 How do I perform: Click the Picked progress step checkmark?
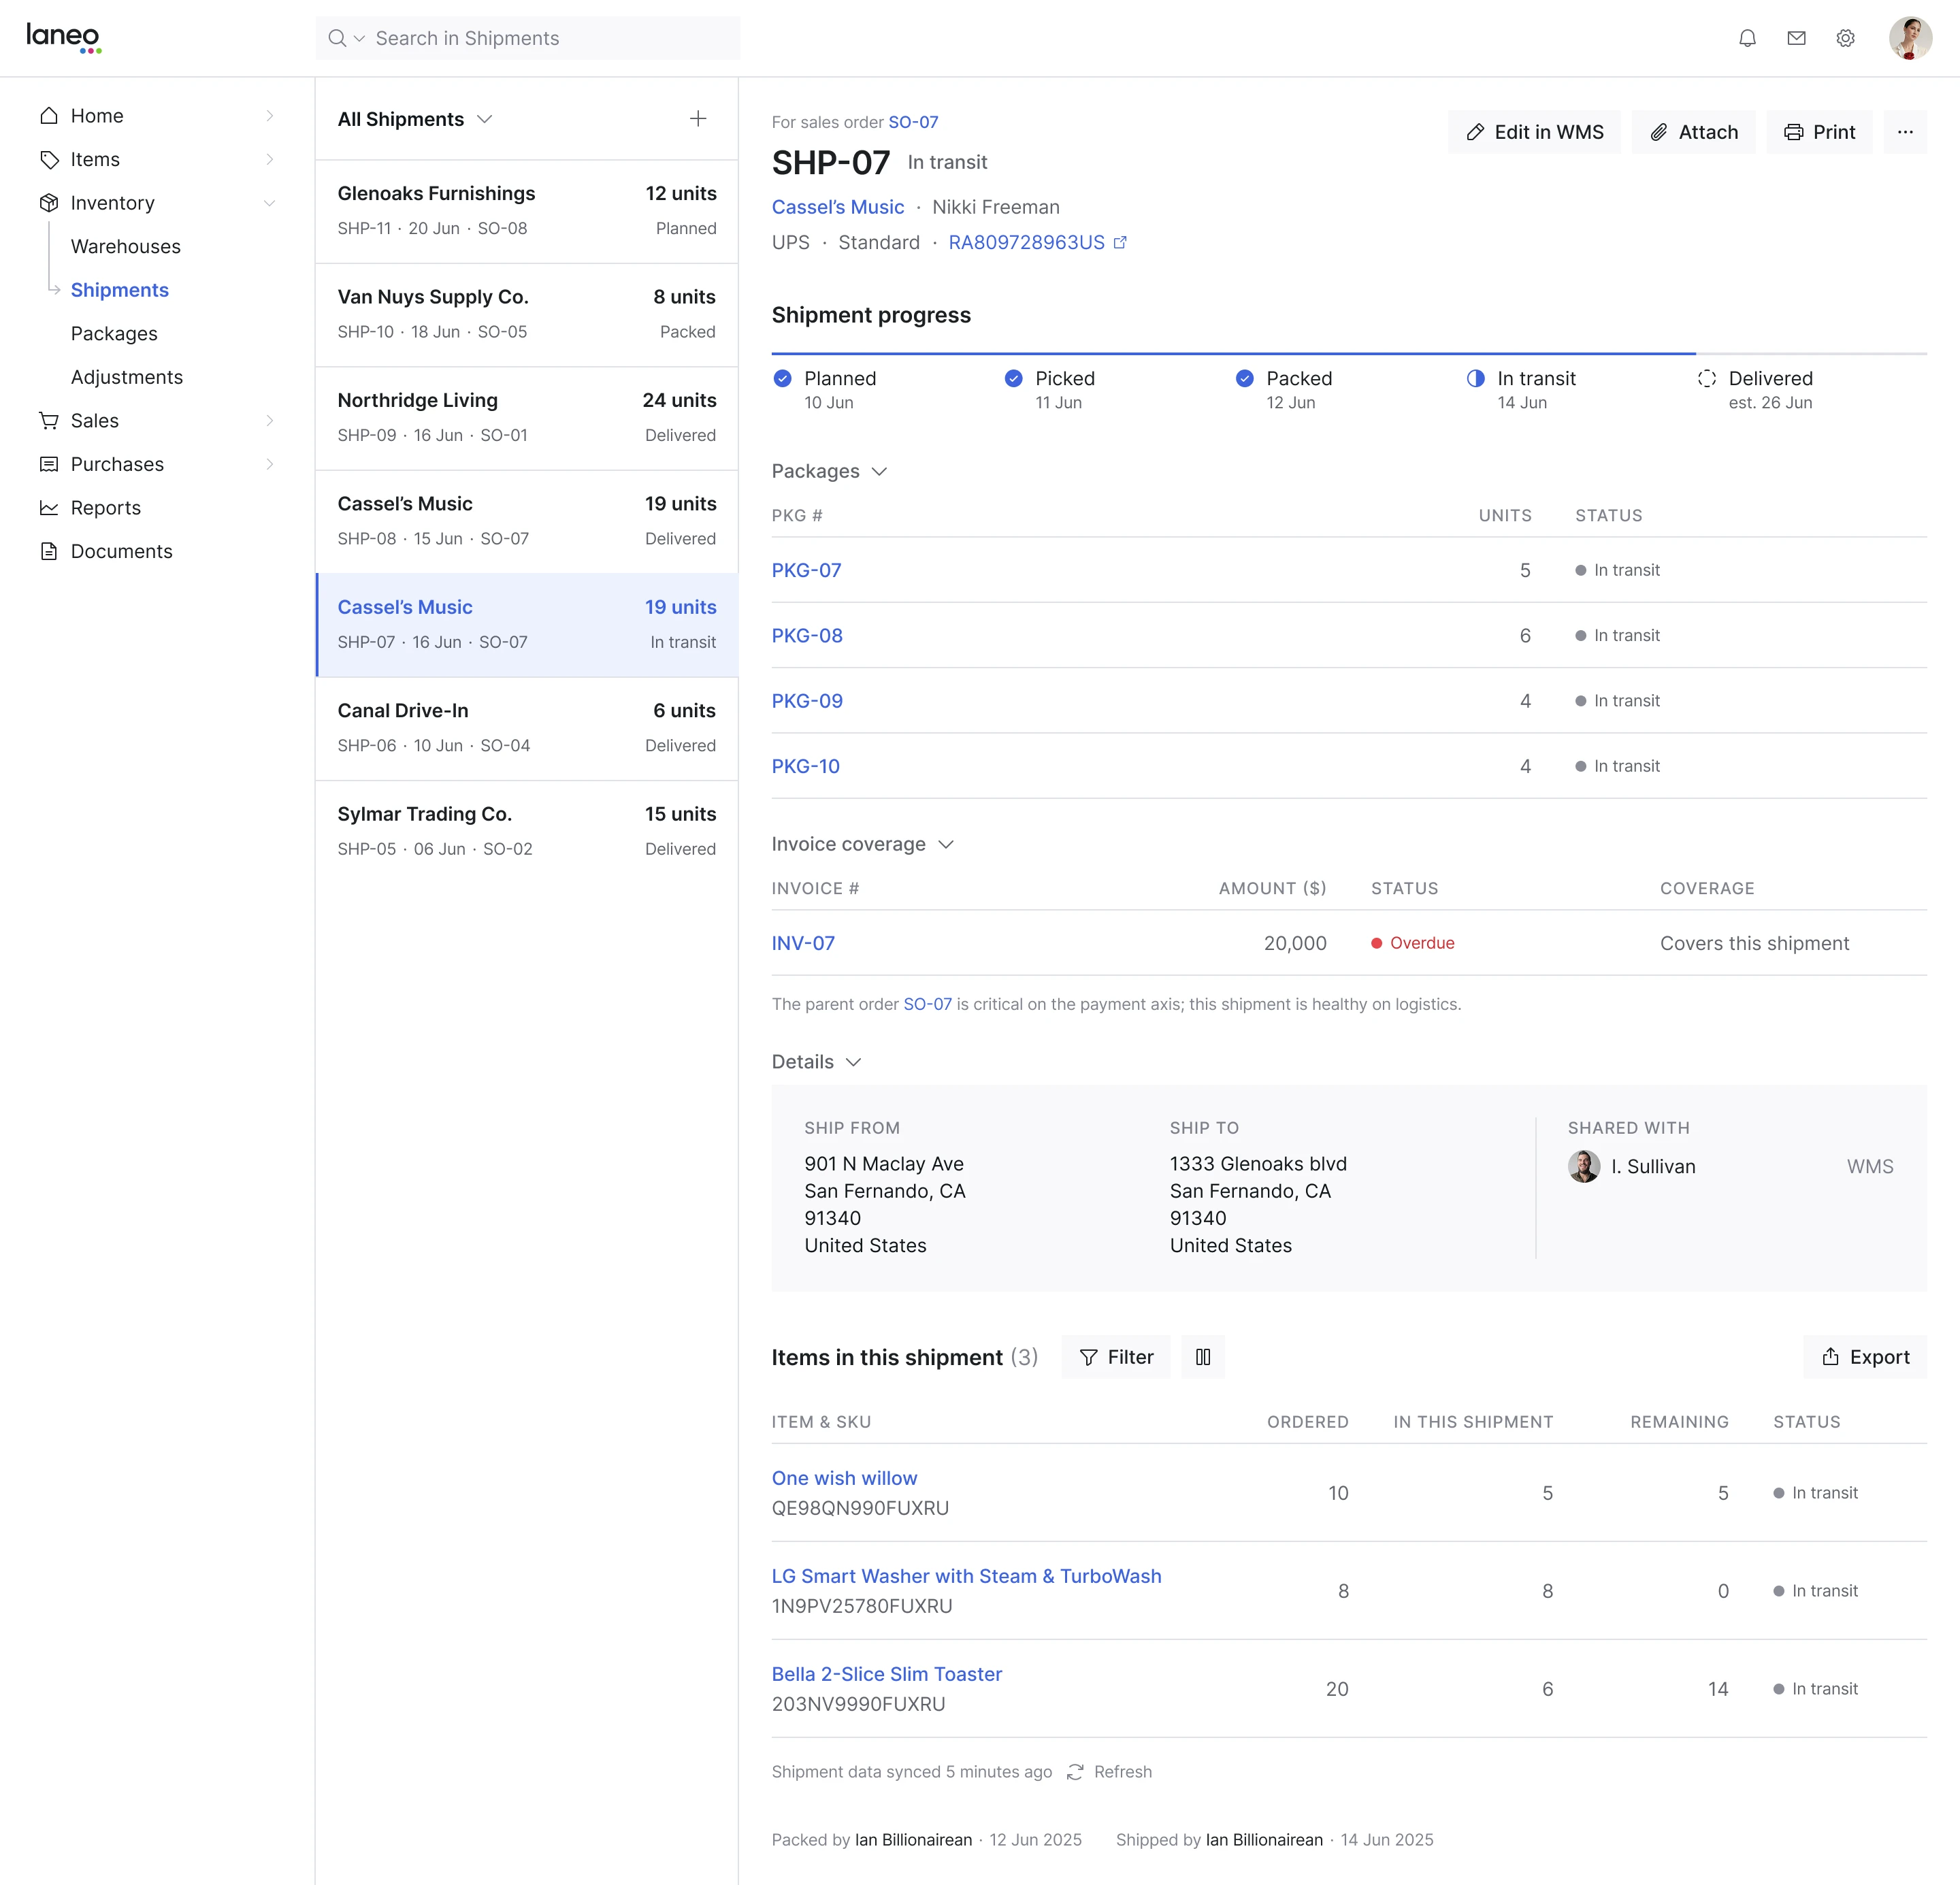tap(1013, 378)
